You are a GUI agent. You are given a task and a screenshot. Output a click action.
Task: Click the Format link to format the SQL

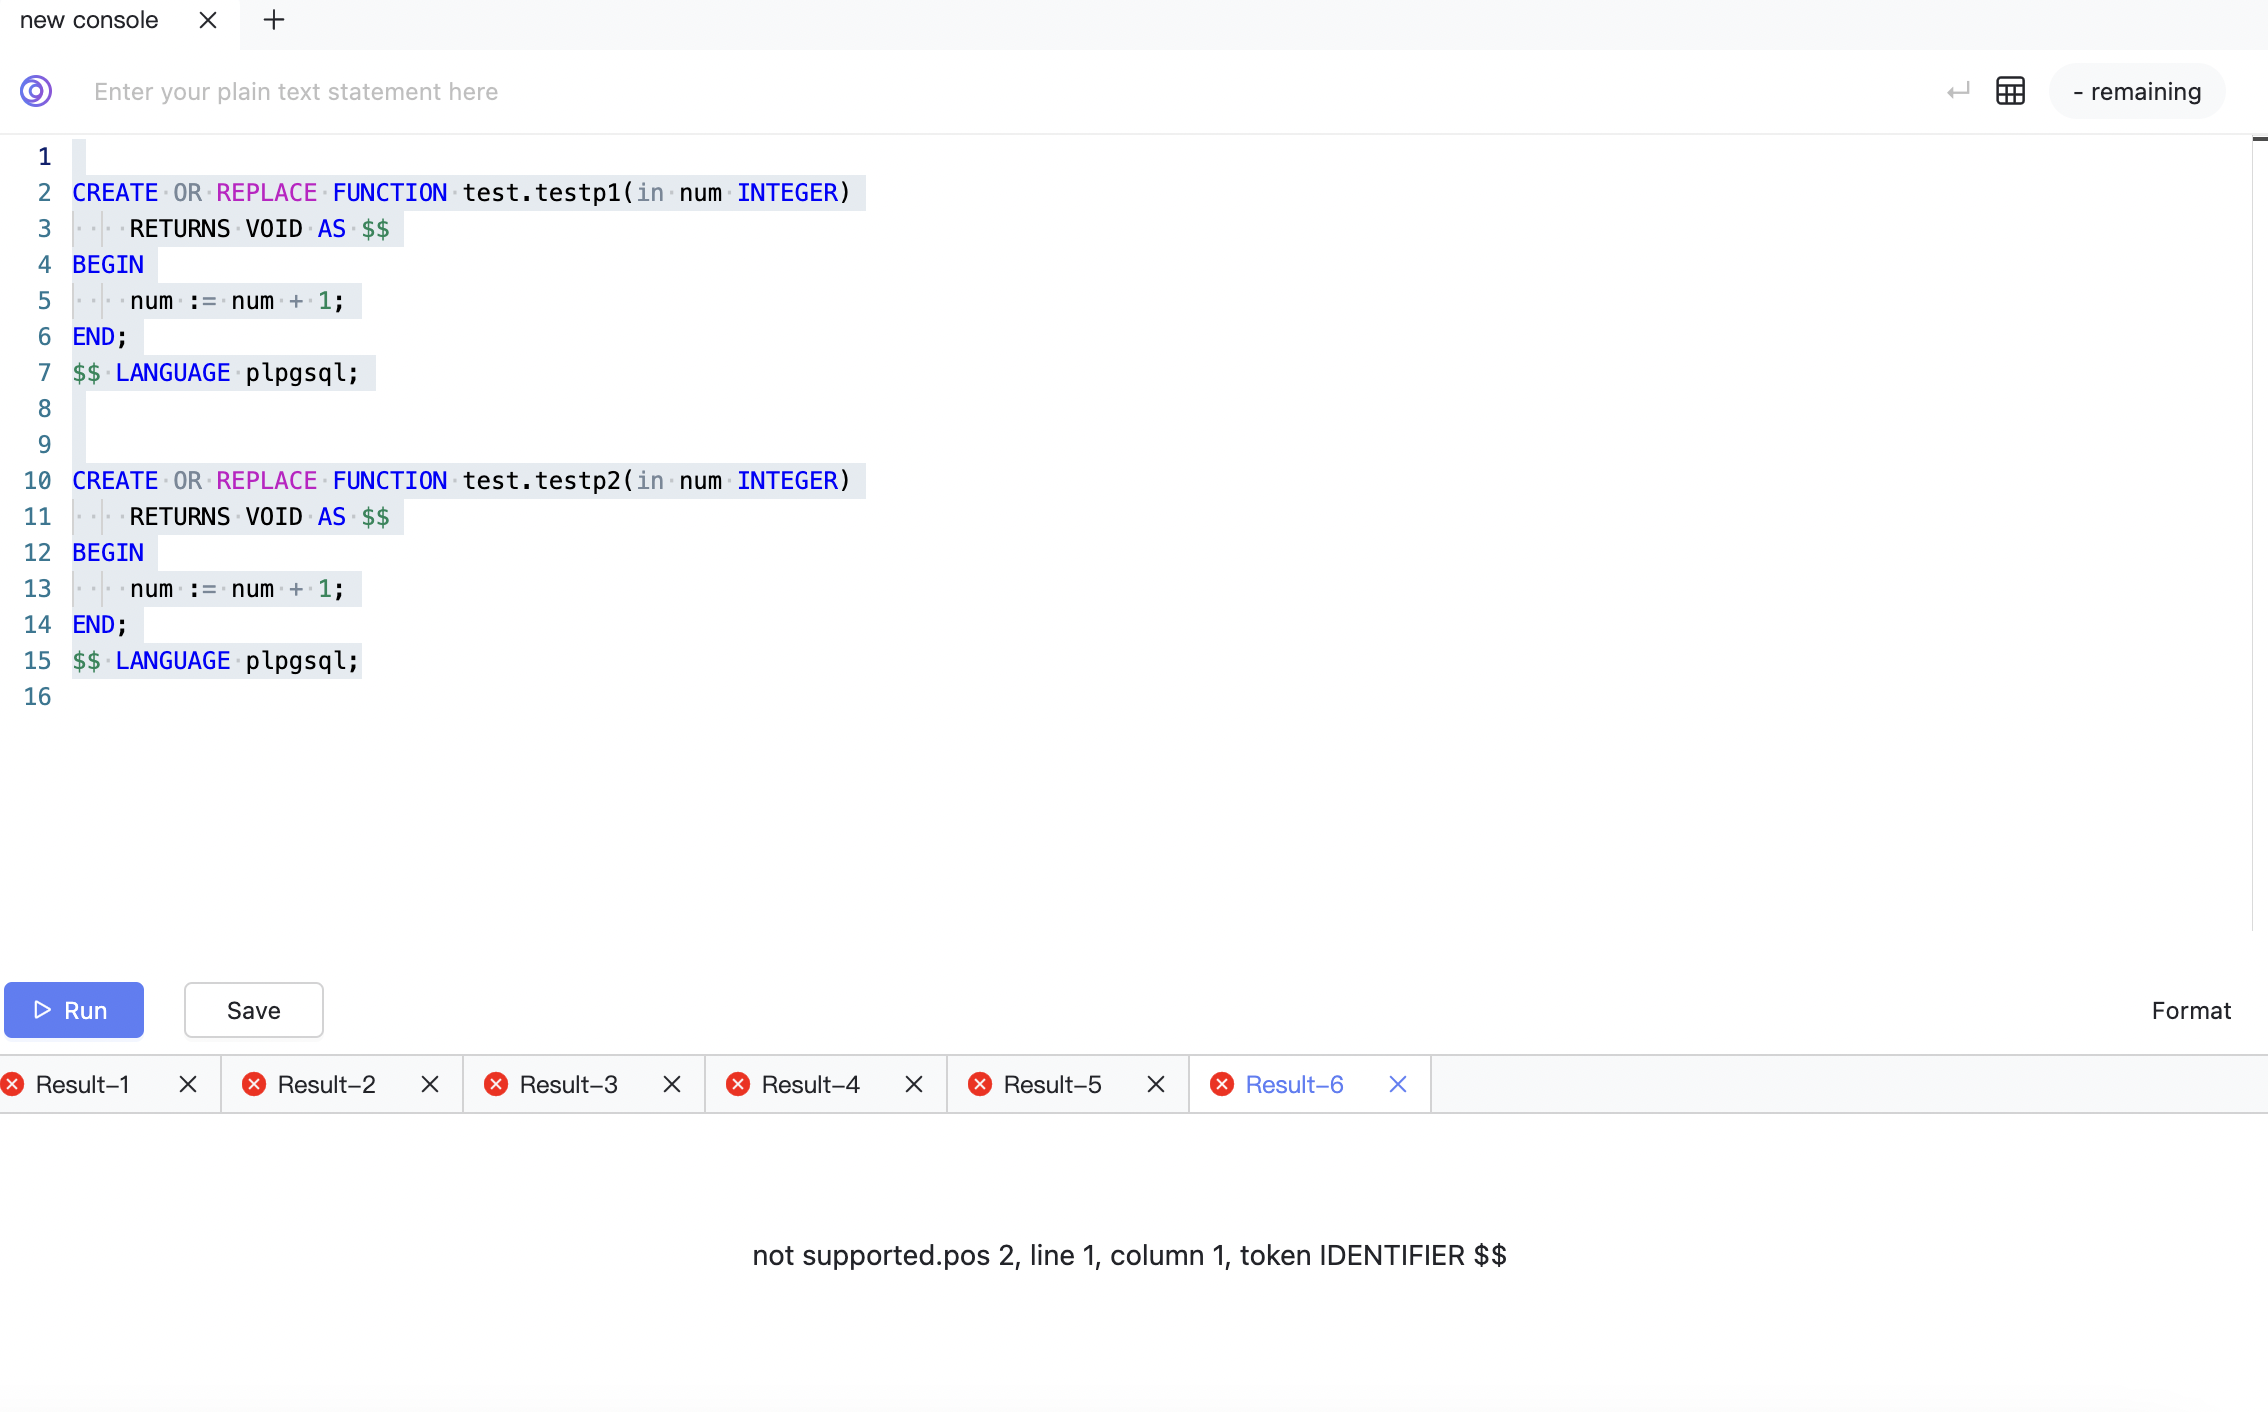[2191, 1010]
